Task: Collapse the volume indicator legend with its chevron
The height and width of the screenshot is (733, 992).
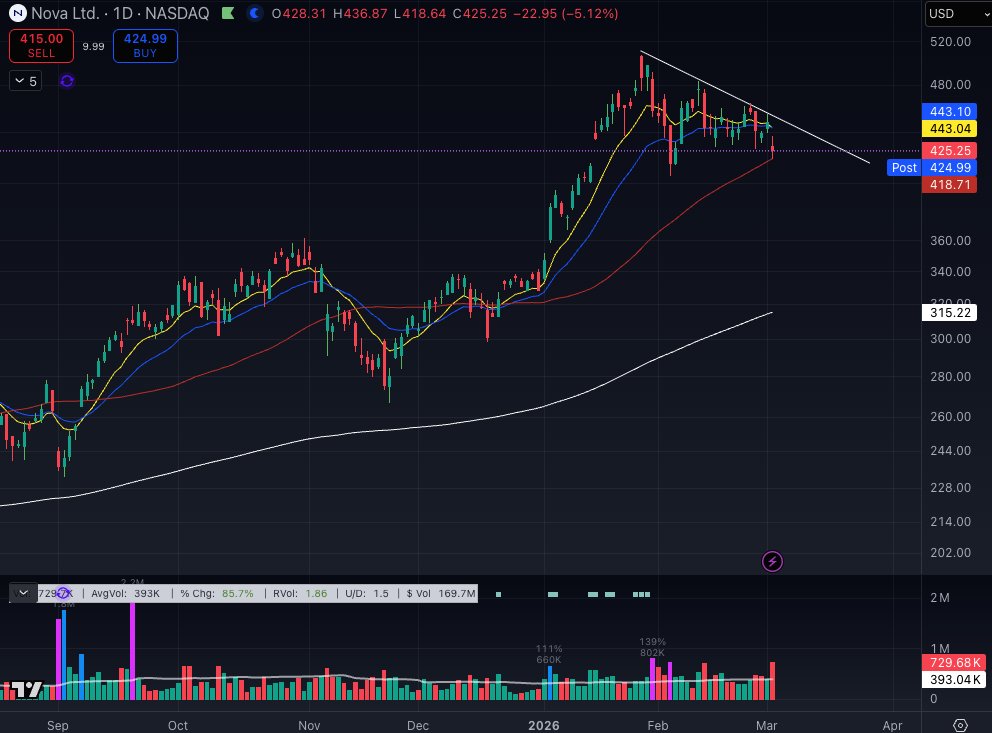Action: click(23, 593)
